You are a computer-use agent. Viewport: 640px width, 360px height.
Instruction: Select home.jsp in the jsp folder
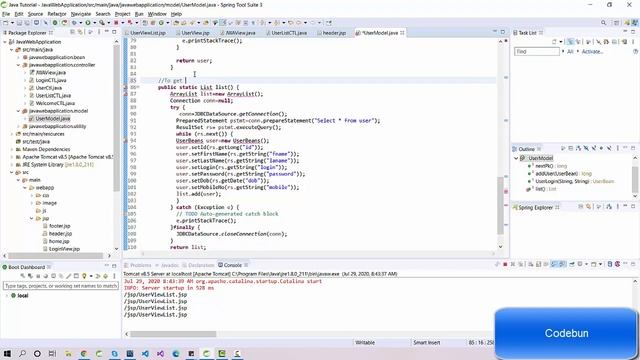tap(59, 241)
